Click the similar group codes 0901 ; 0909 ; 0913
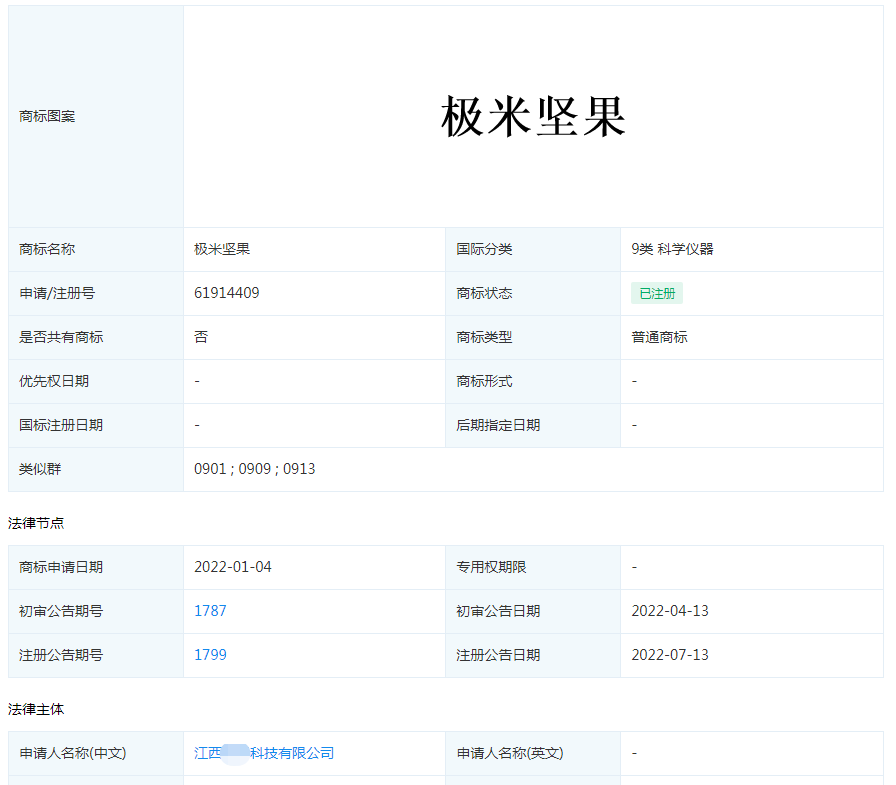 pos(255,469)
